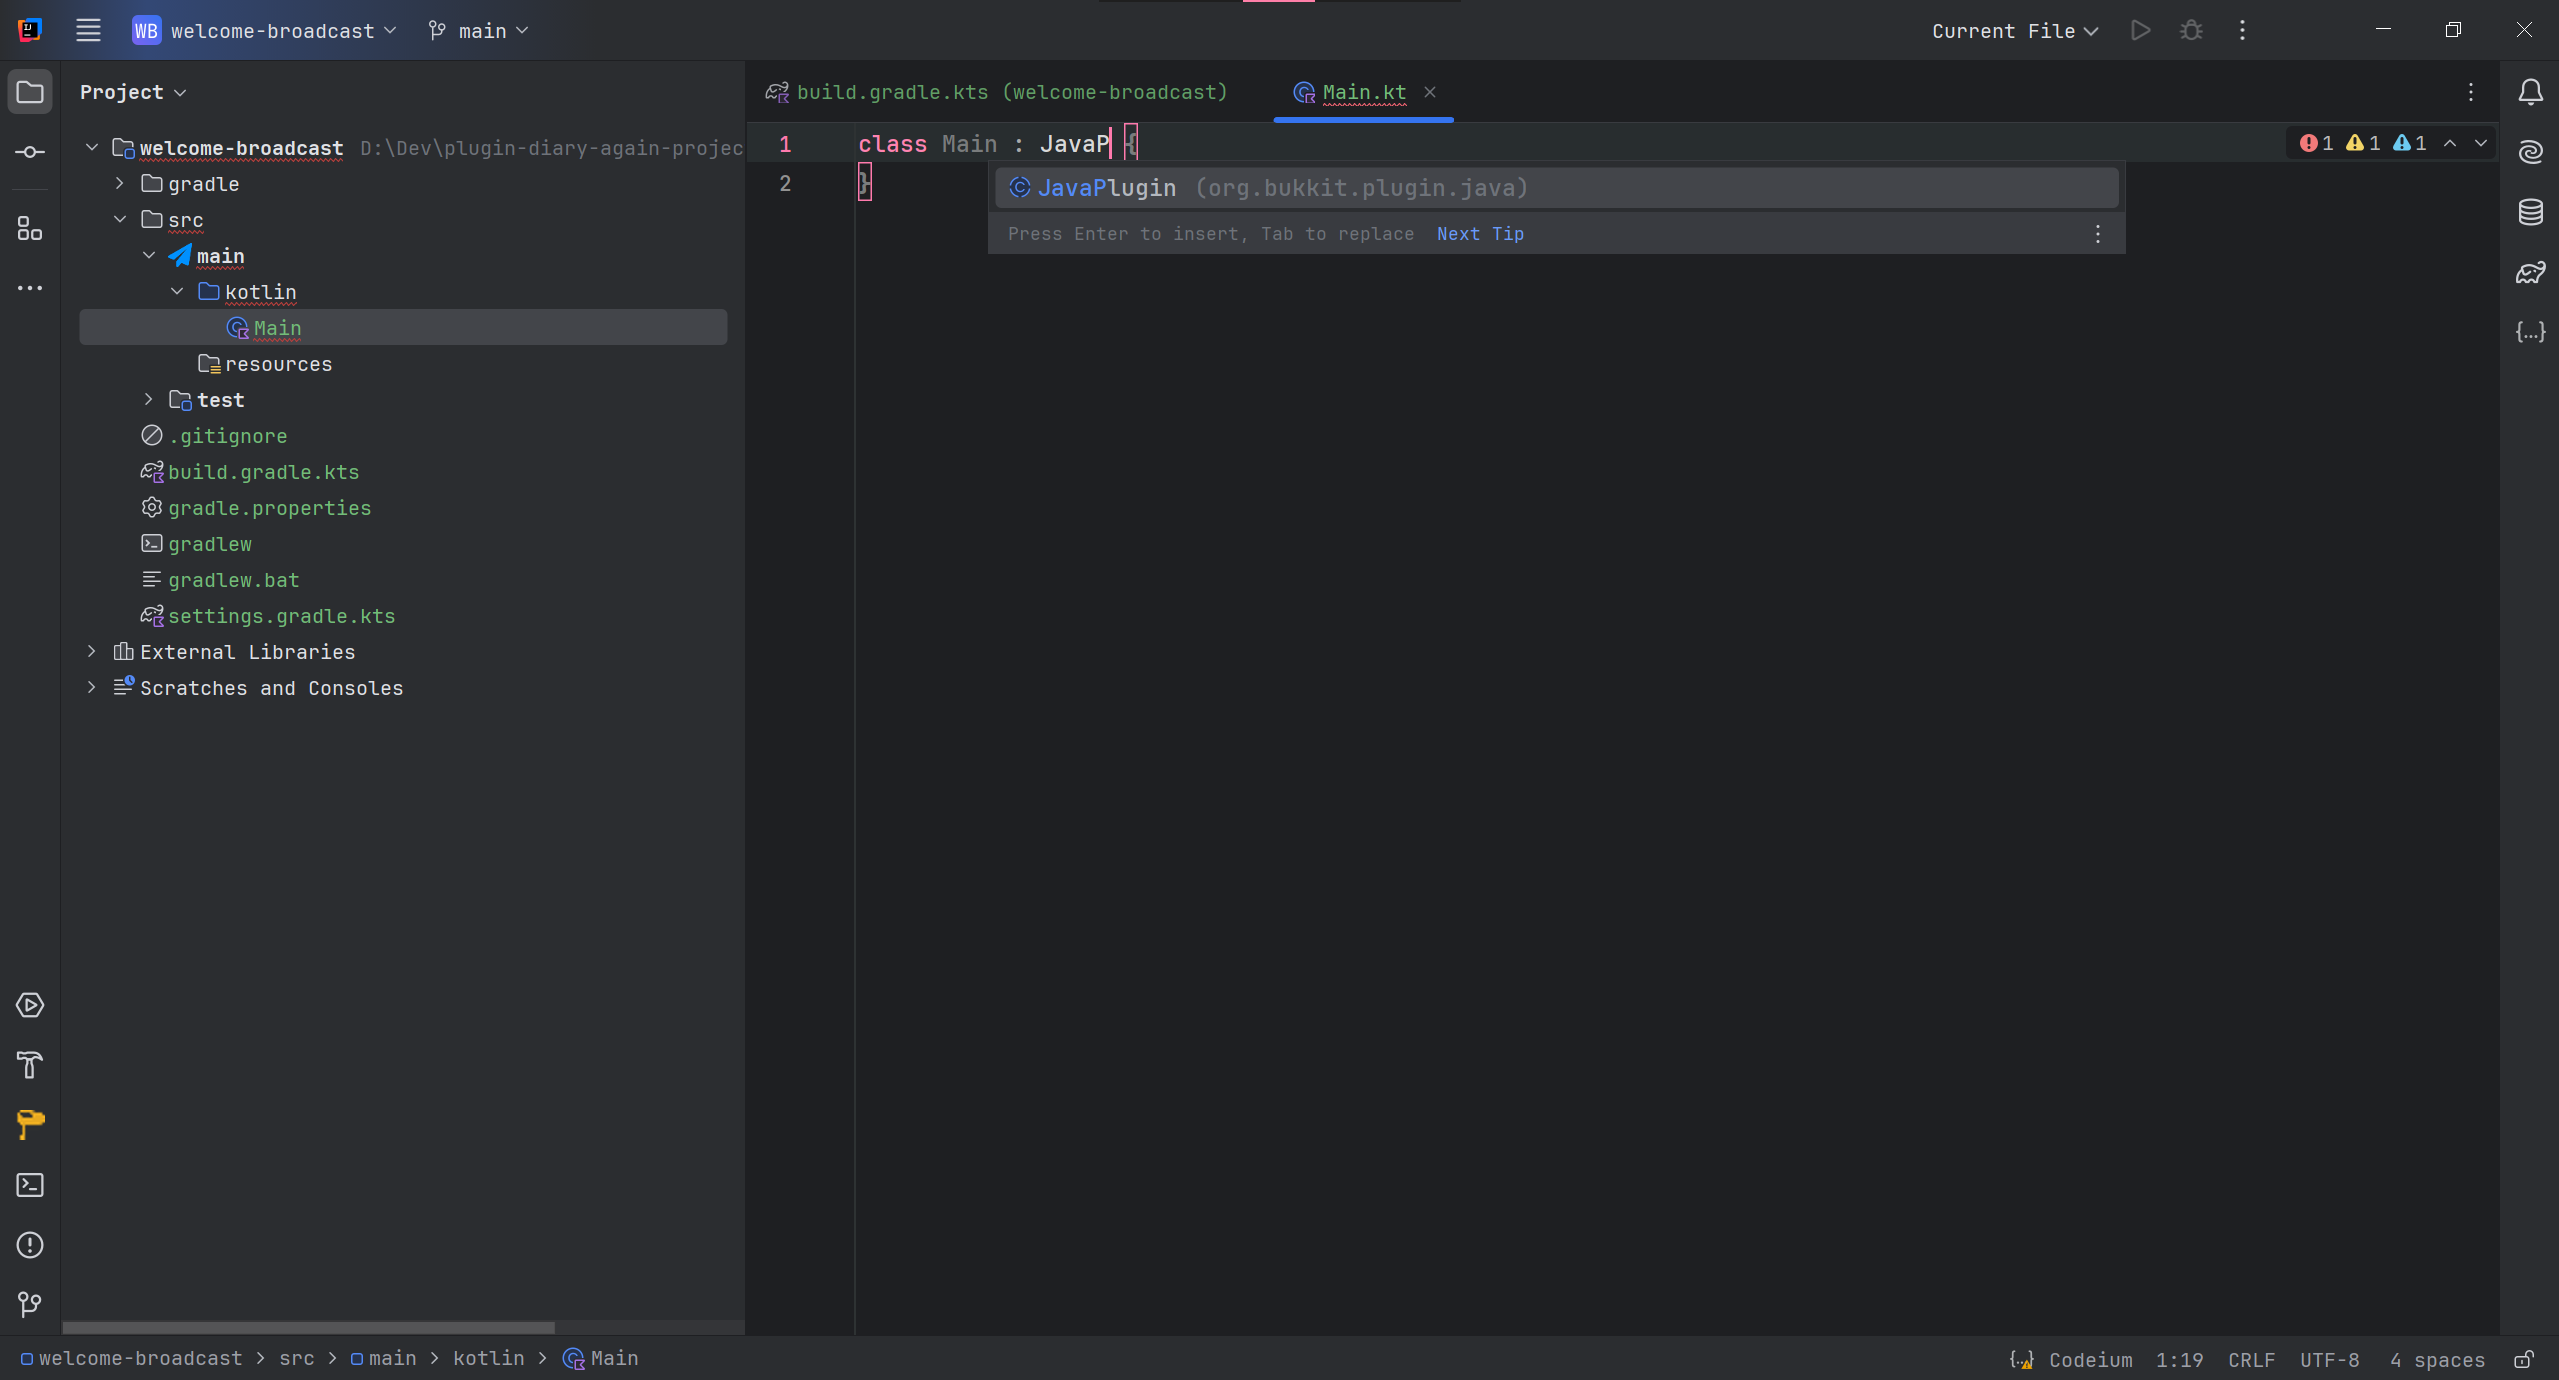
Task: Open the Notifications panel
Action: click(2531, 92)
